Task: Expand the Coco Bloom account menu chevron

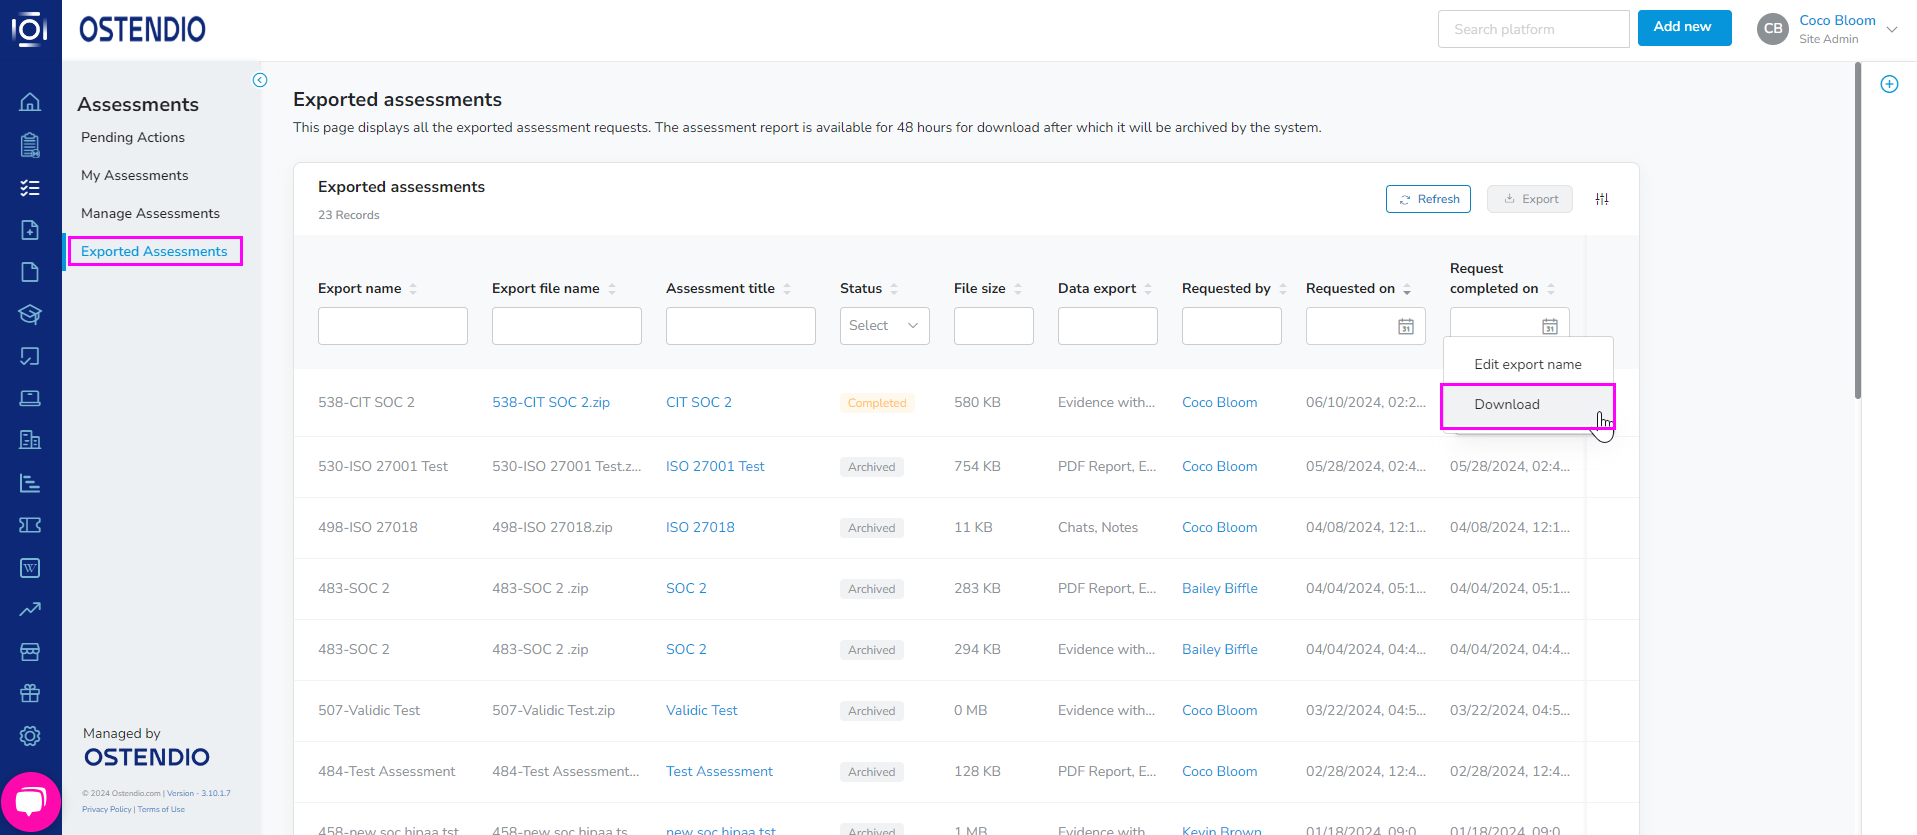Action: 1892,30
